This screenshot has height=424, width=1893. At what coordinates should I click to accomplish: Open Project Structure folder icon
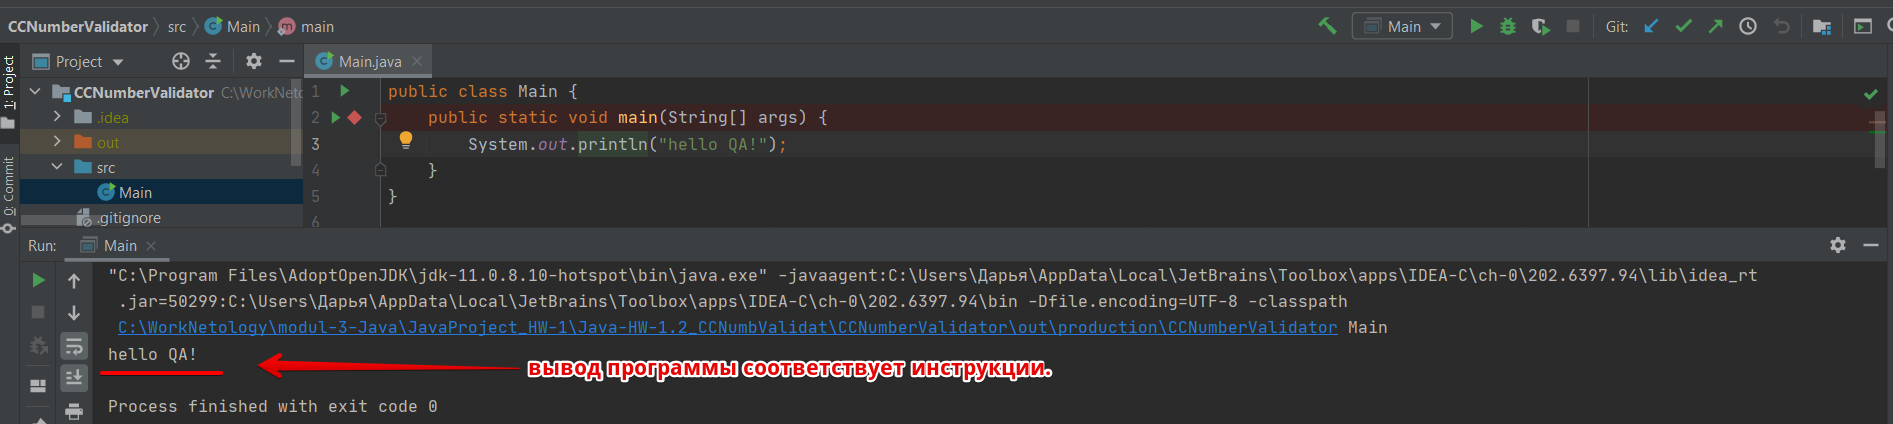click(1822, 26)
